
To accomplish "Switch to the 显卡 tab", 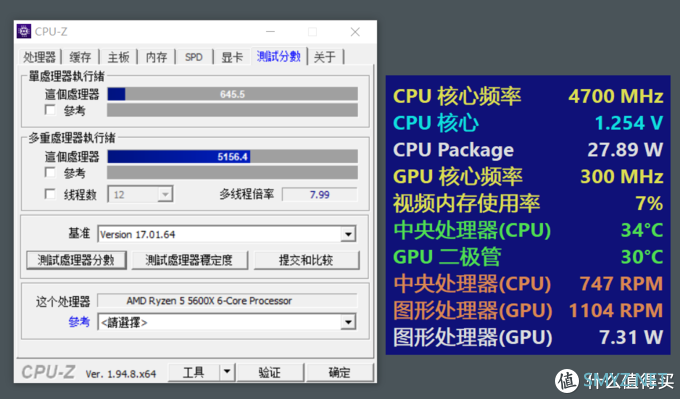I will (232, 57).
